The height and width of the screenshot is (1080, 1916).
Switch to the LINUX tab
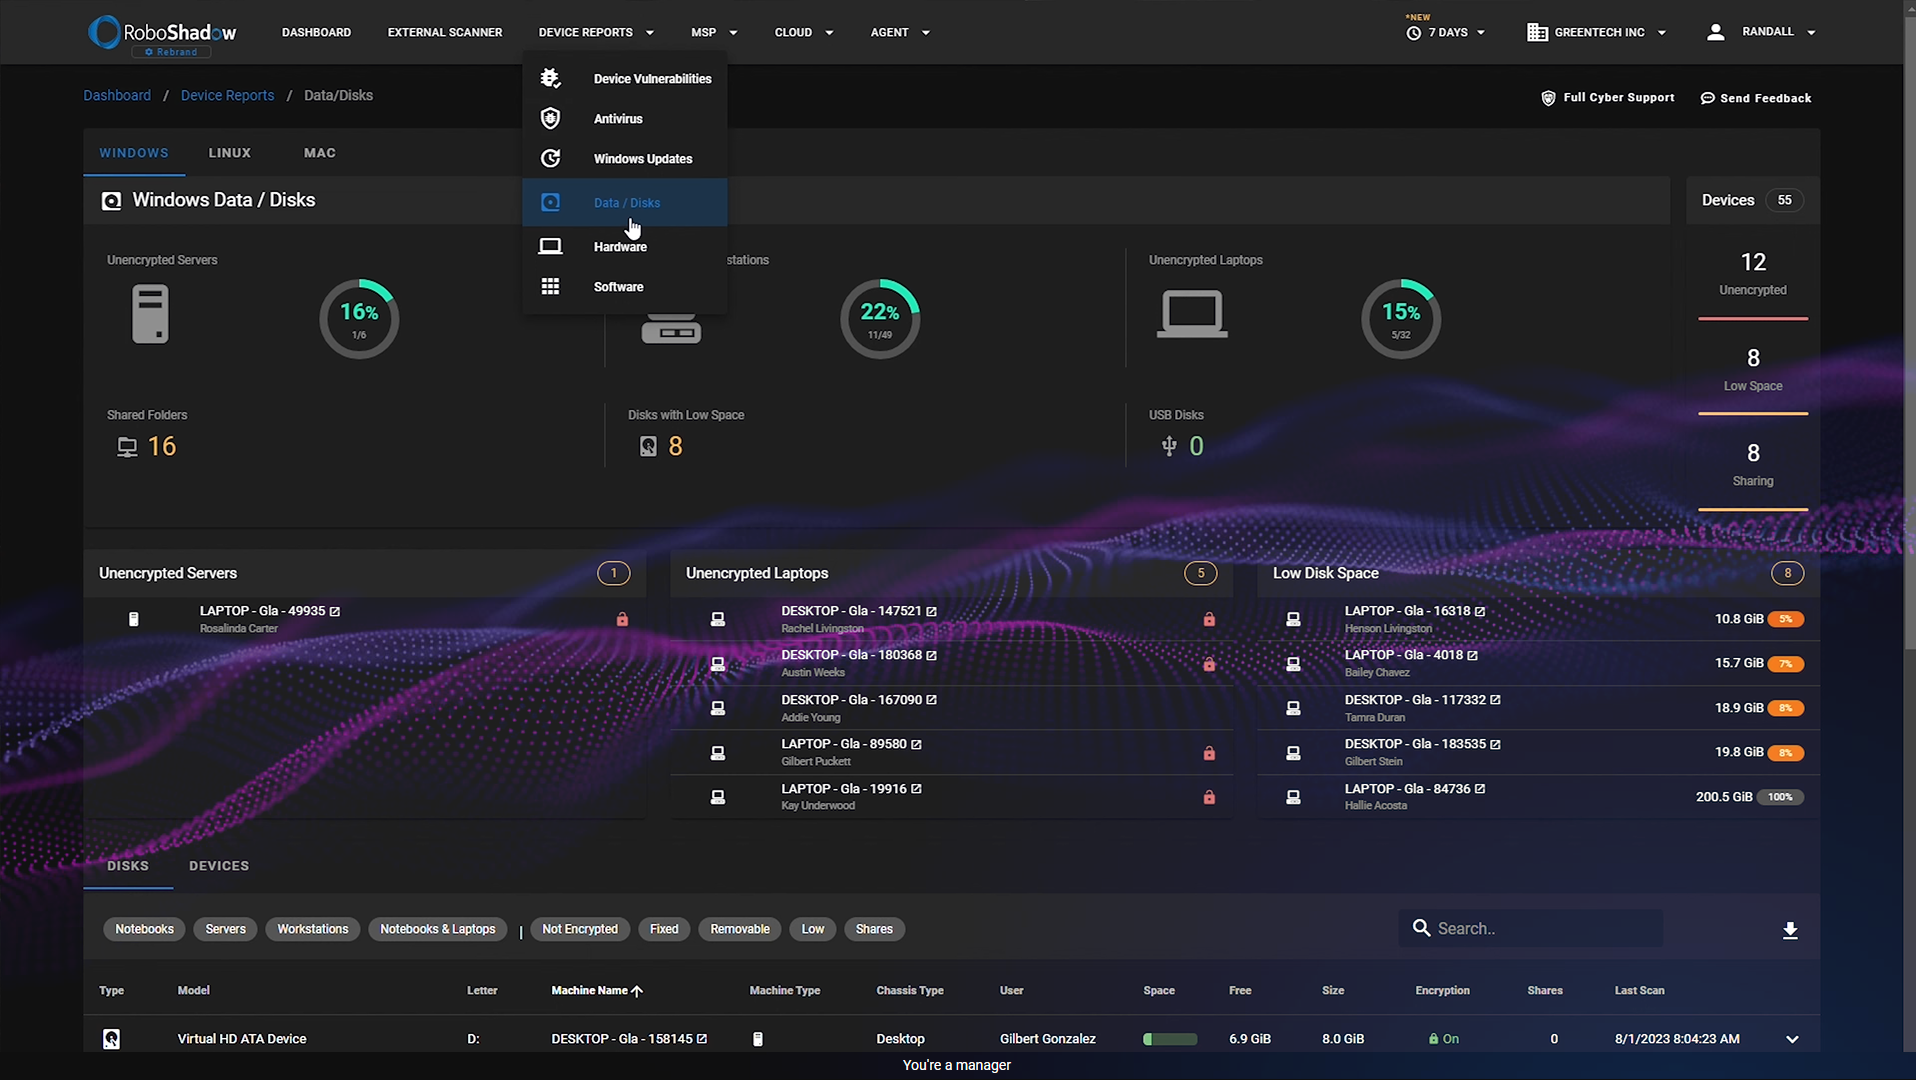point(229,152)
